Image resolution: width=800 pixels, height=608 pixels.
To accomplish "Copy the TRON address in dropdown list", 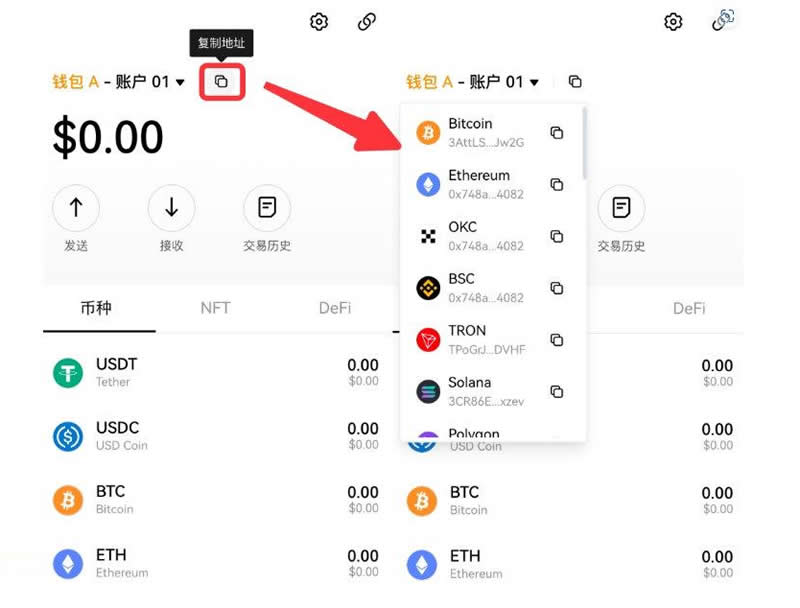I will tap(557, 340).
